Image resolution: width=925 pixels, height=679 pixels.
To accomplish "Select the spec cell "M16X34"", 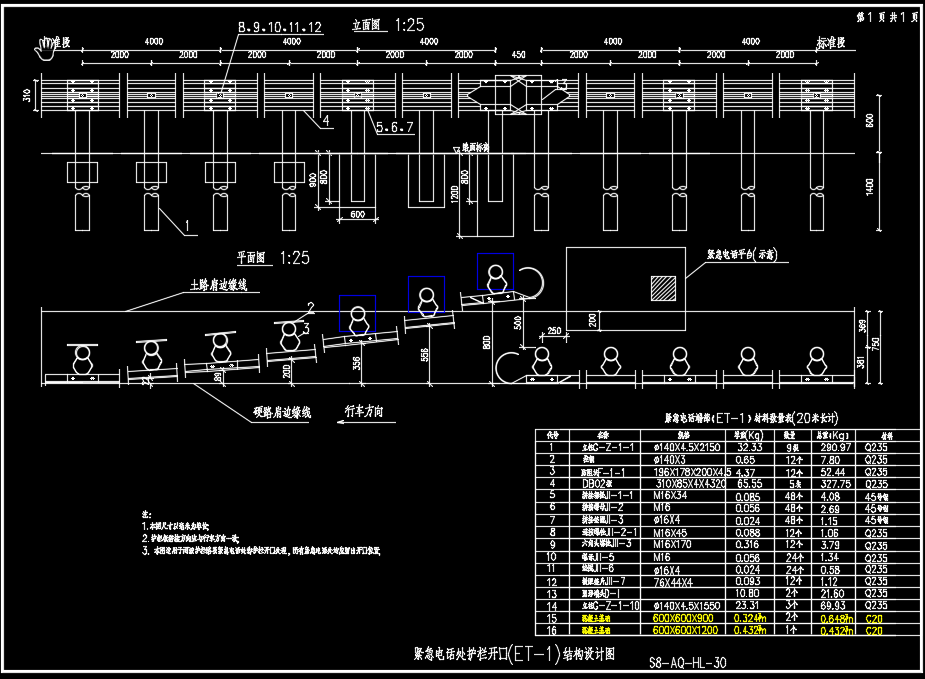I will coord(670,496).
